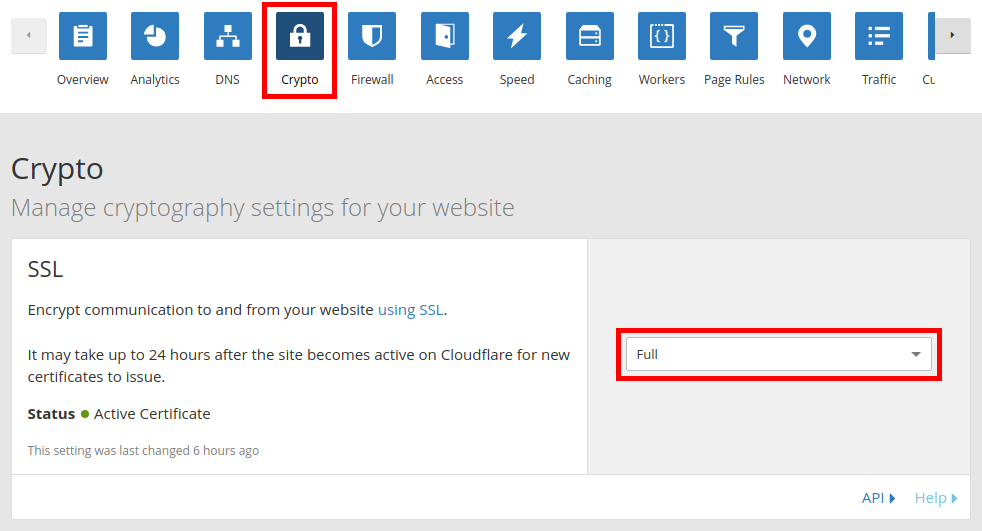Switch to the Caching tab label
This screenshot has height=531, width=982.
pyautogui.click(x=589, y=80)
